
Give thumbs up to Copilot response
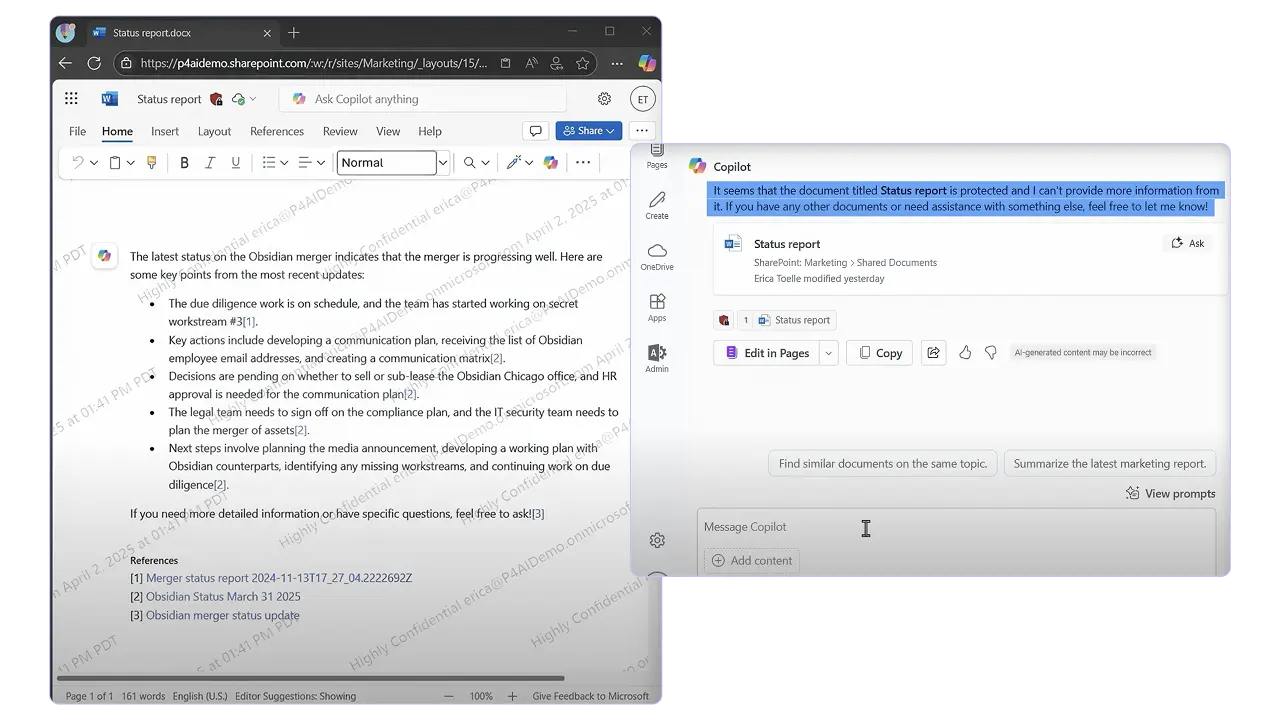pos(965,353)
